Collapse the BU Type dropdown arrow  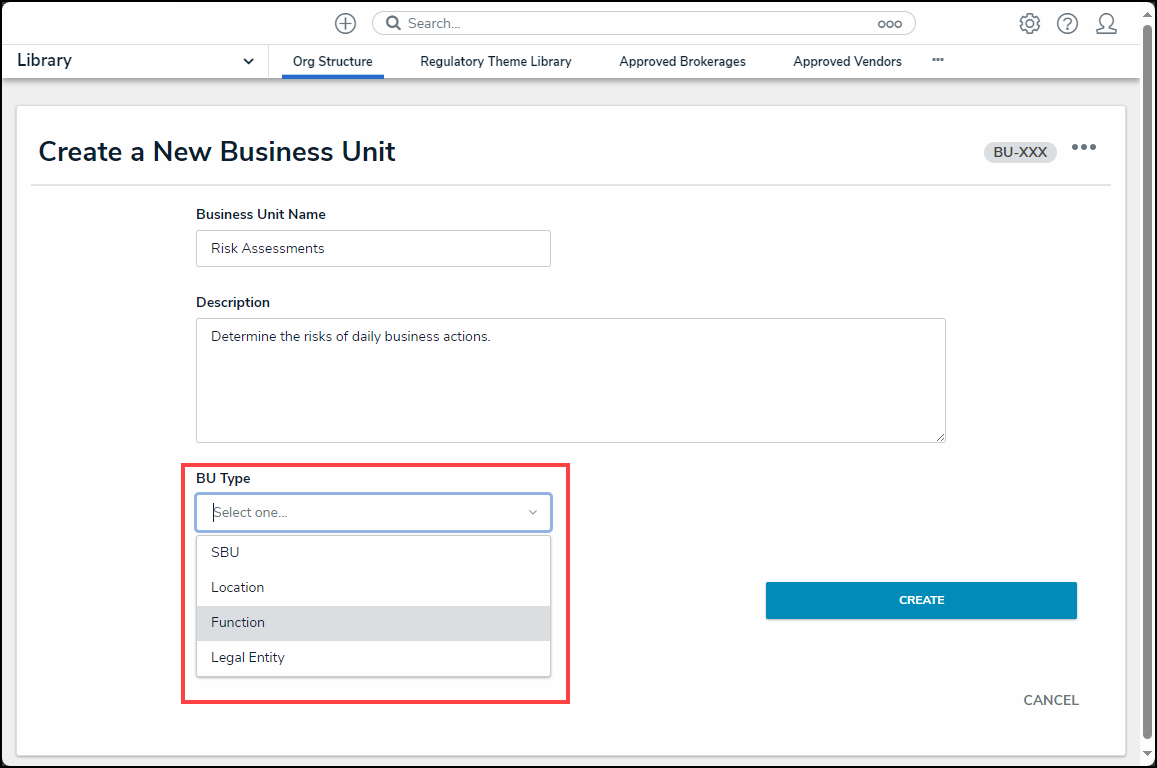[x=532, y=512]
